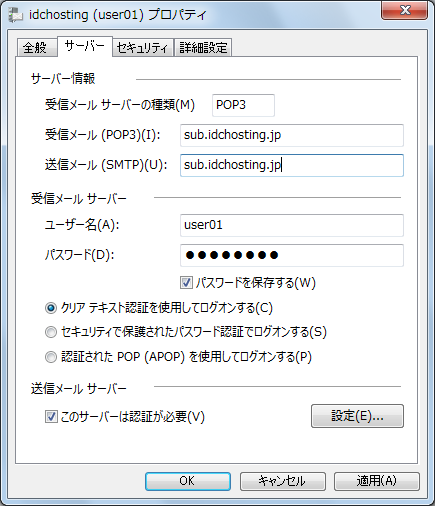
Task: Click the キャンセル button
Action: point(283,481)
